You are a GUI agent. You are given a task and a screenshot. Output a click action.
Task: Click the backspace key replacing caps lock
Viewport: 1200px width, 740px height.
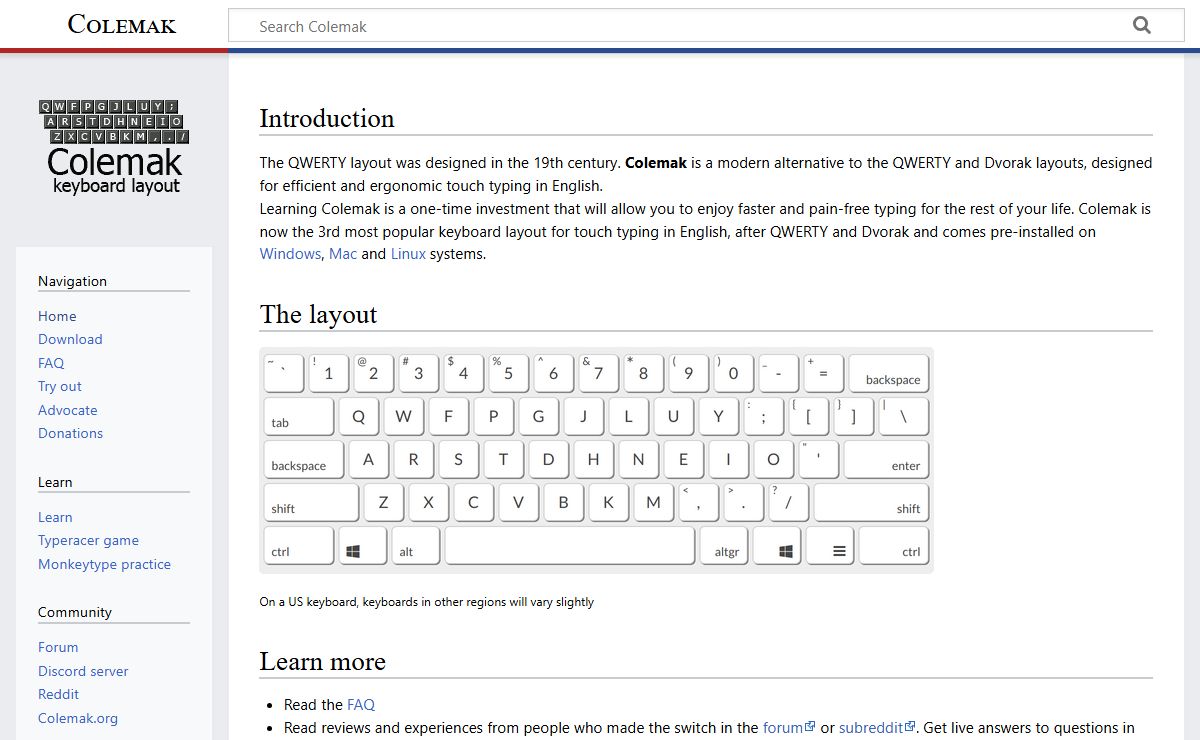tap(303, 460)
